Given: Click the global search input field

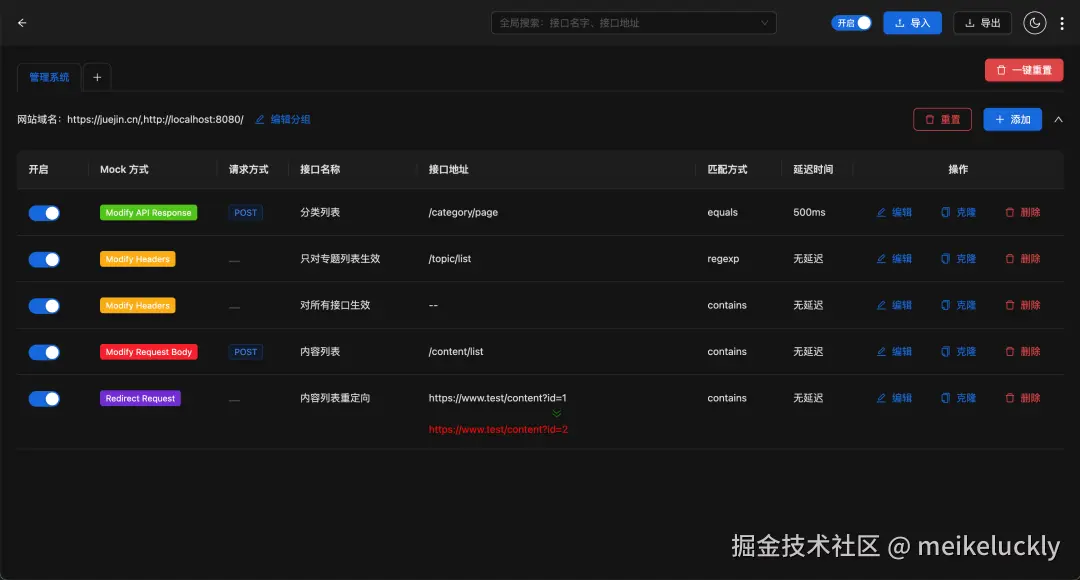Looking at the screenshot, I should (x=634, y=23).
